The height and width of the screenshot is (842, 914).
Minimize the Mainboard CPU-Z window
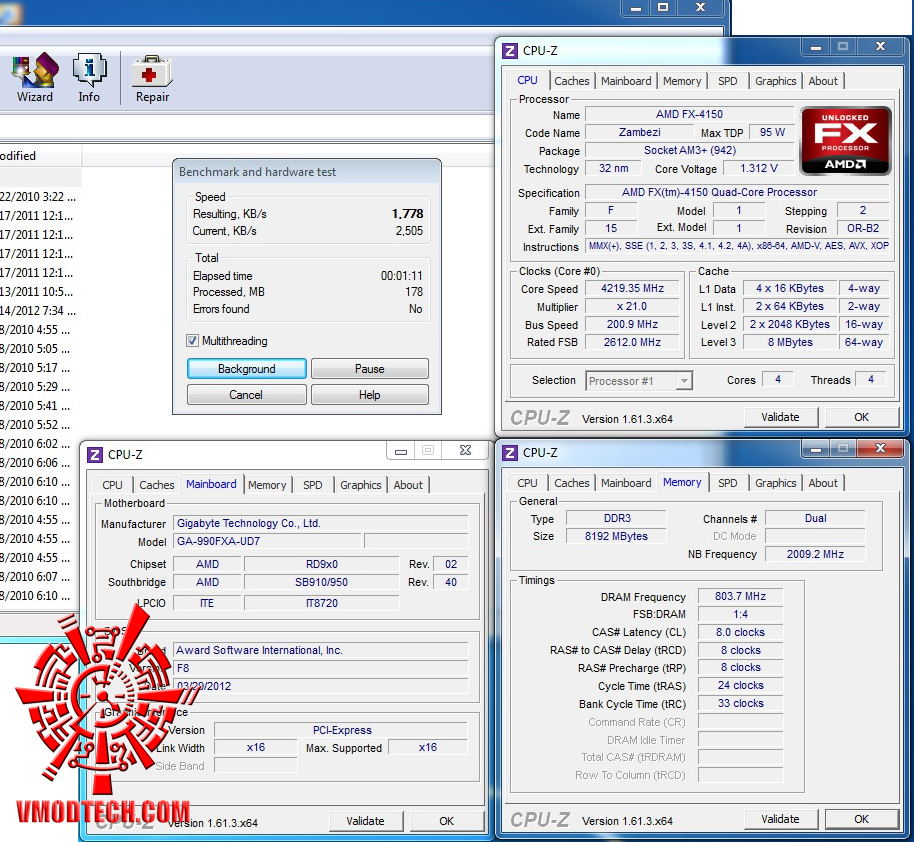coord(401,451)
